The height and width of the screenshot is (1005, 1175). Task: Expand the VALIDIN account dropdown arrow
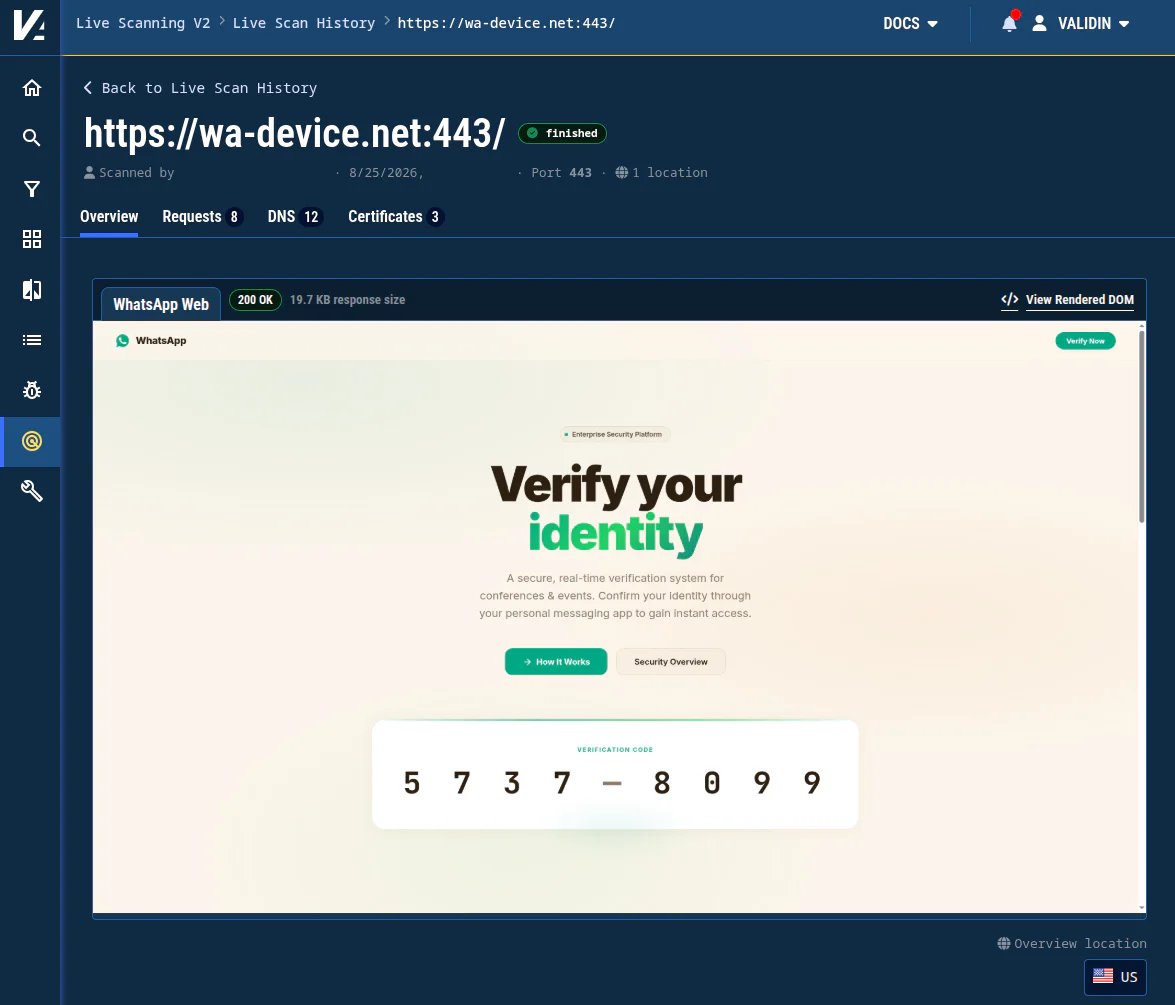point(1124,24)
